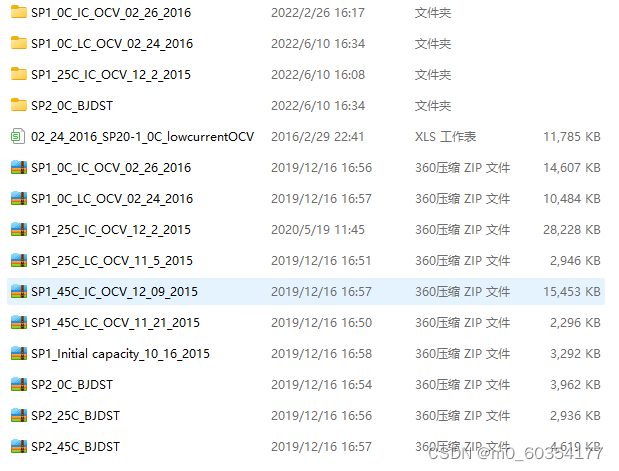Select the SP1_0C_LC_OCV_02_24_2016 ZIP file name
619x471 pixels.
coord(112,199)
